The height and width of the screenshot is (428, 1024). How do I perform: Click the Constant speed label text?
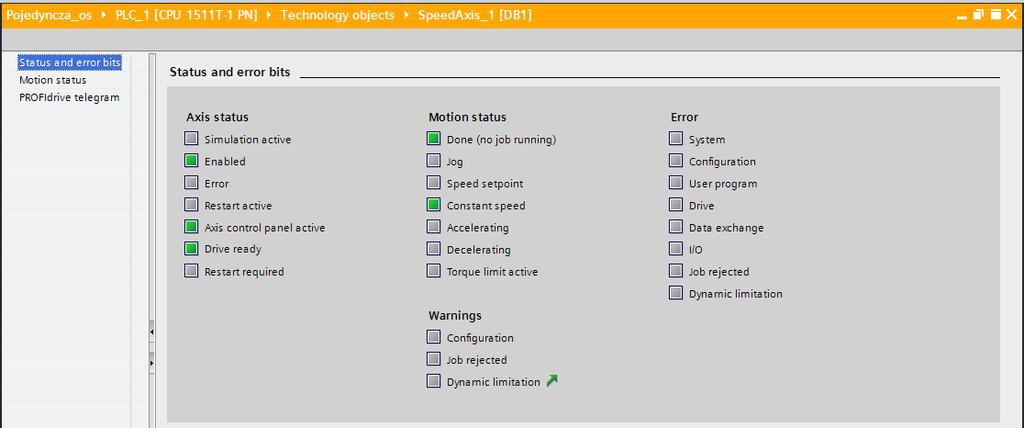pos(486,205)
